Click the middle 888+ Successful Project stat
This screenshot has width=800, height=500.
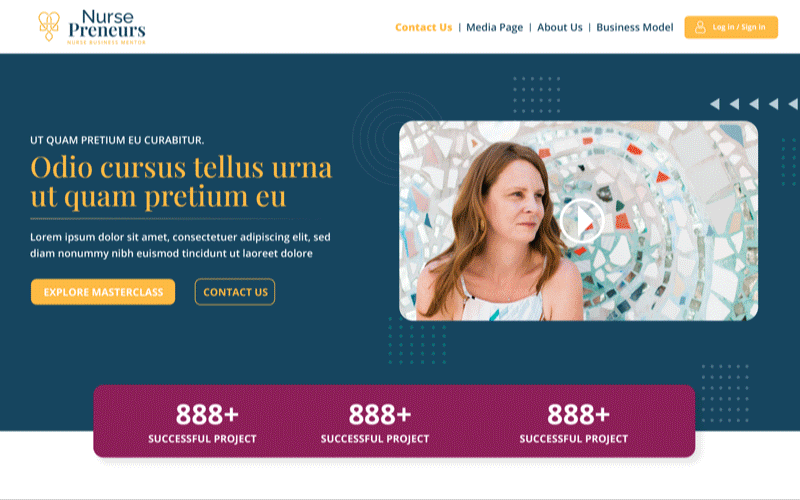375,423
